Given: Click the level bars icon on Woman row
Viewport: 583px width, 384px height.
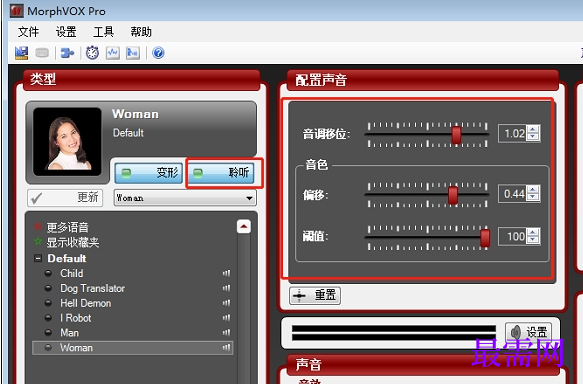Looking at the screenshot, I should coord(226,348).
